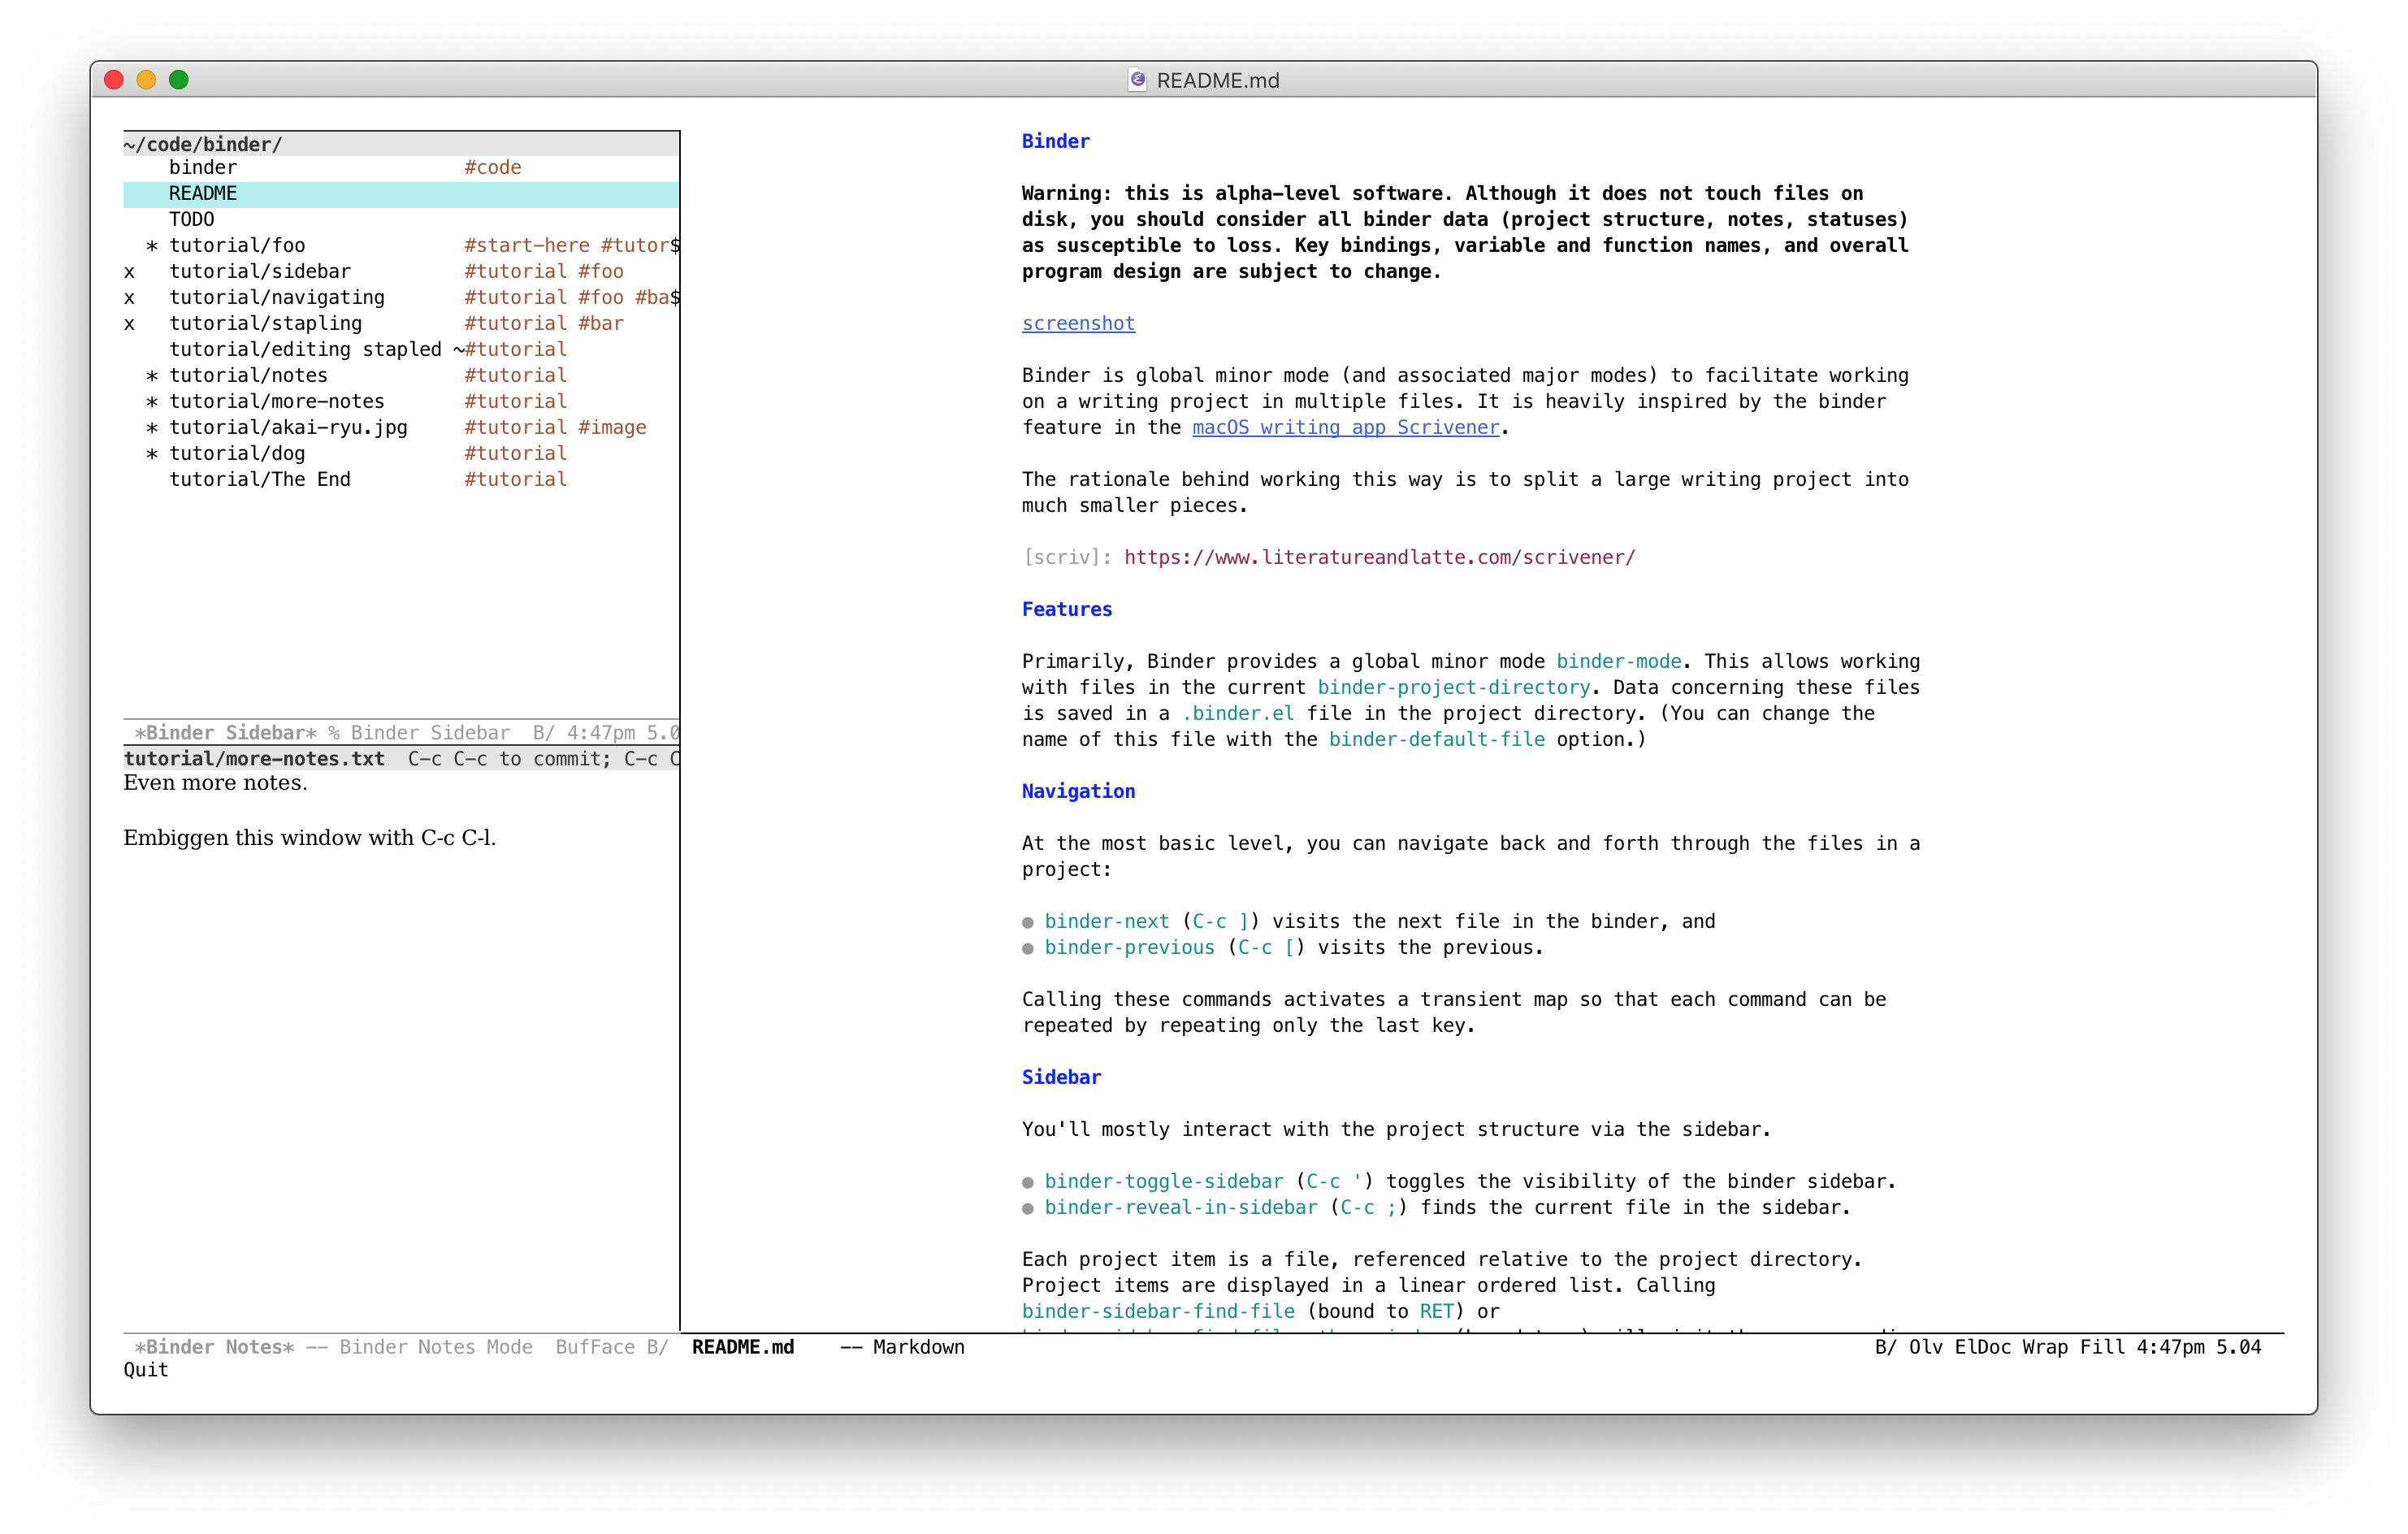Click BufFace minor mode indicator
Image resolution: width=2408 pixels, height=1534 pixels.
coord(595,1346)
